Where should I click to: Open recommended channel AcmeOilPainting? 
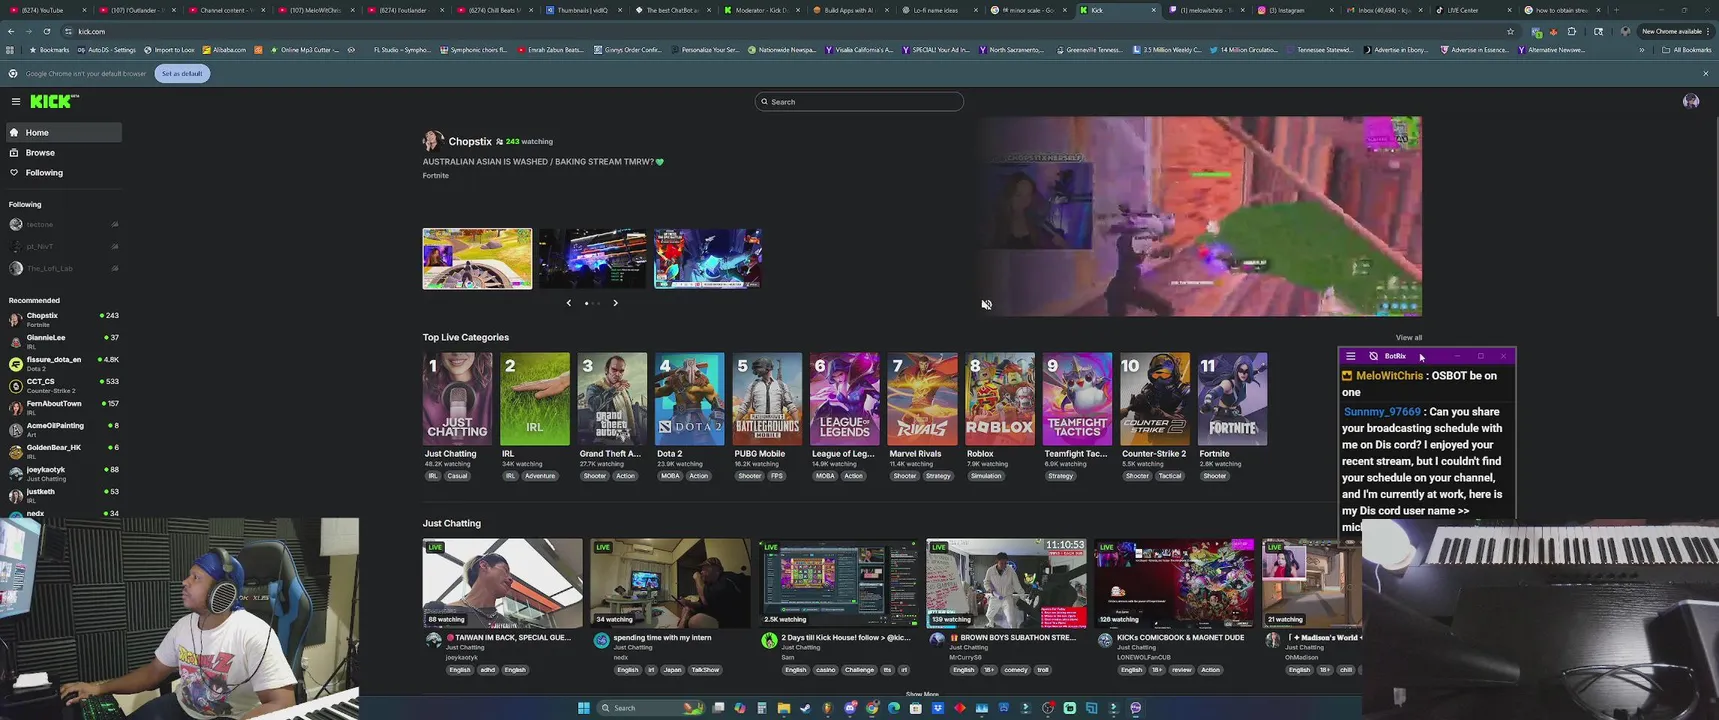[x=63, y=429]
